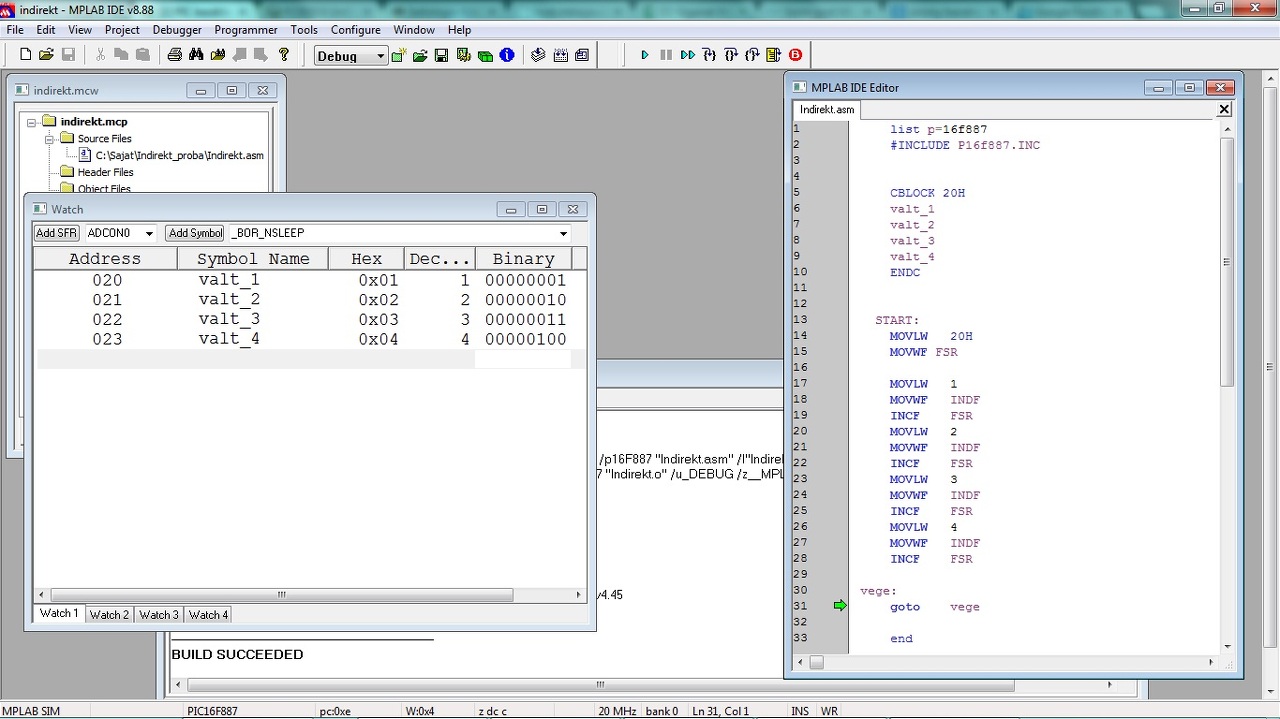Click the Animate double-arrow icon
Image resolution: width=1280 pixels, height=719 pixels.
(687, 55)
